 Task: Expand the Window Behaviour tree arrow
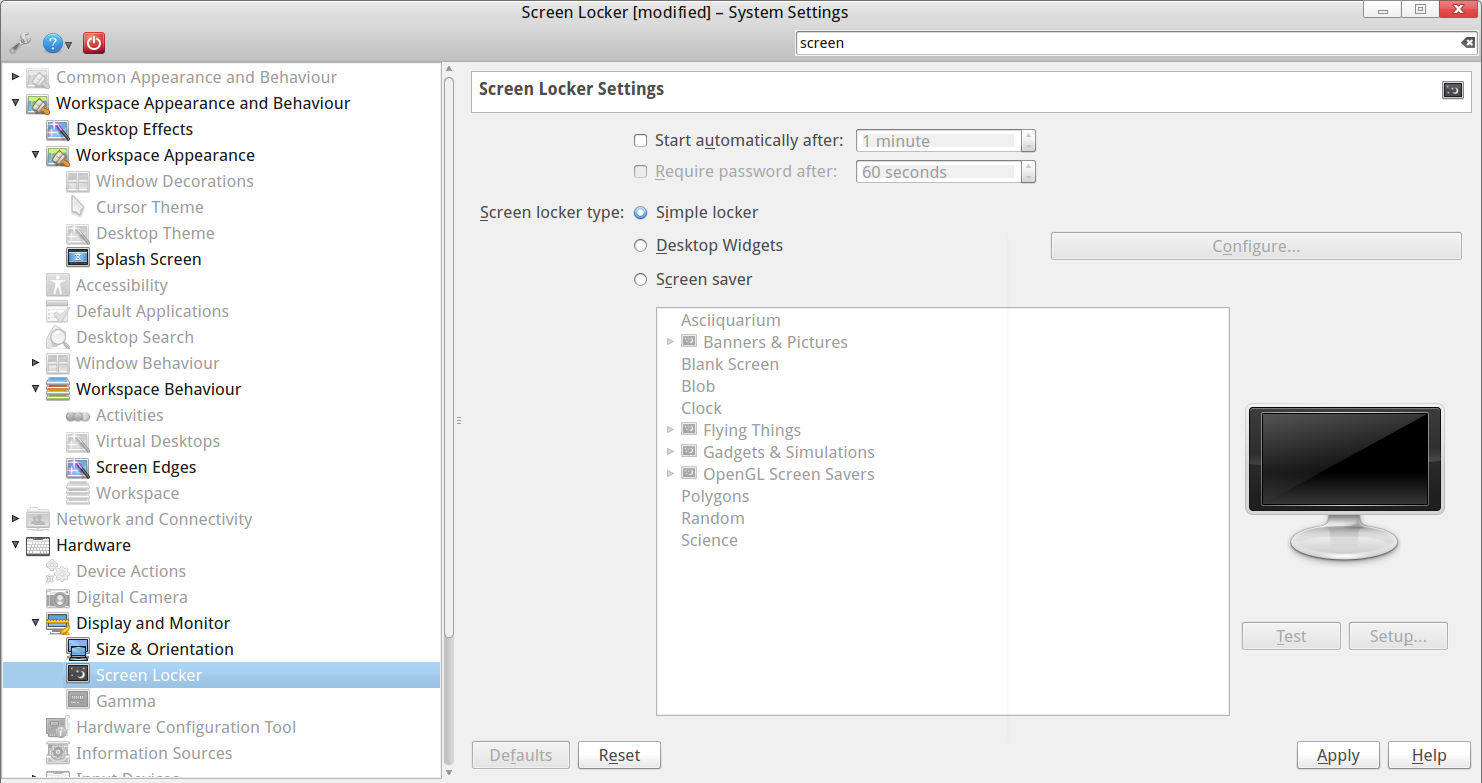tap(35, 363)
